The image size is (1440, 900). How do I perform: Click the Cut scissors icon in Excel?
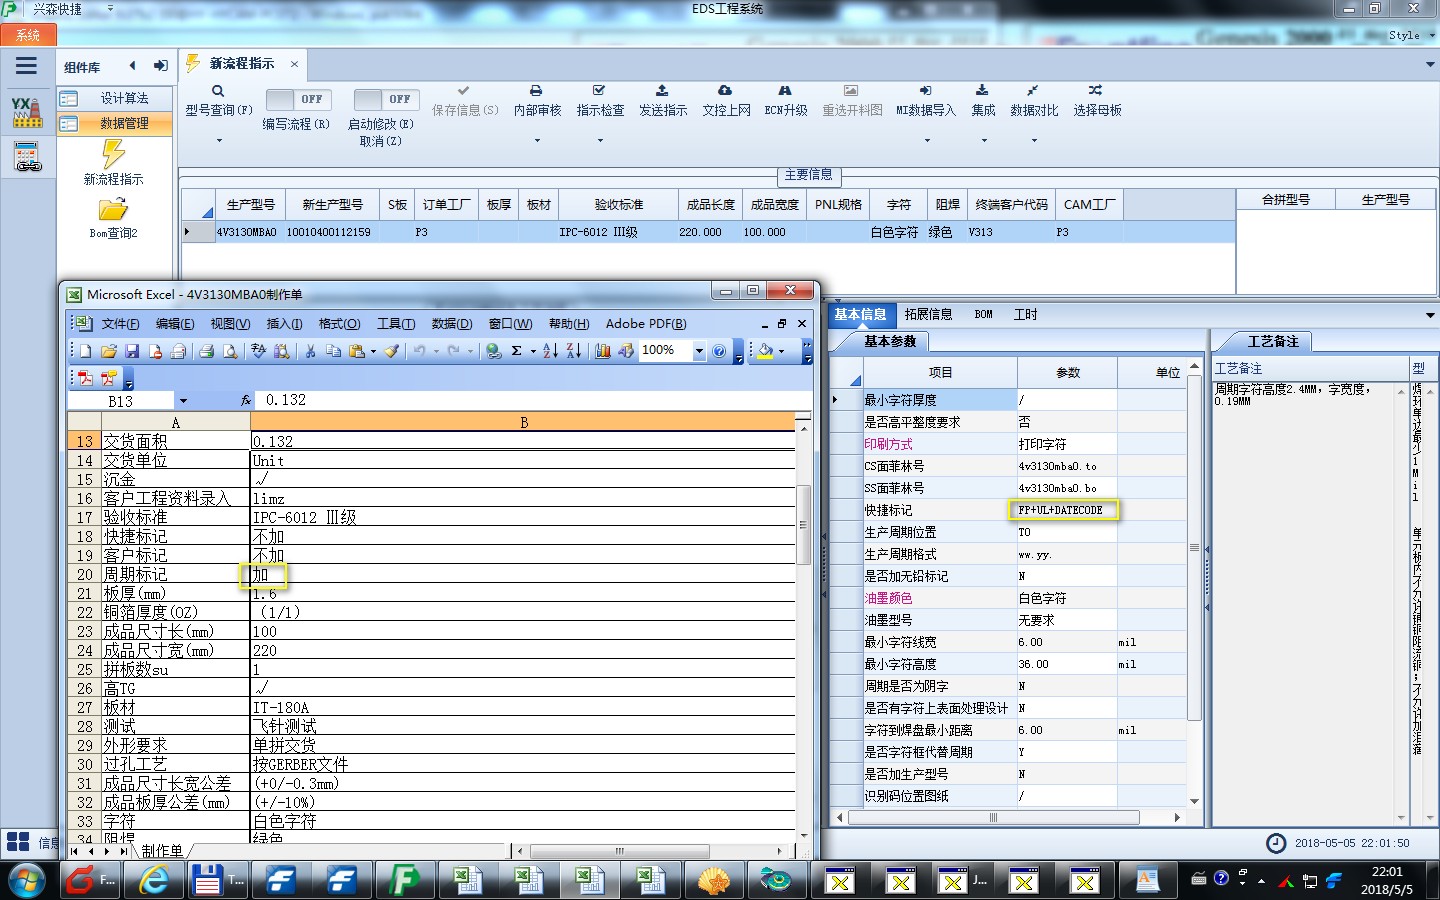310,351
